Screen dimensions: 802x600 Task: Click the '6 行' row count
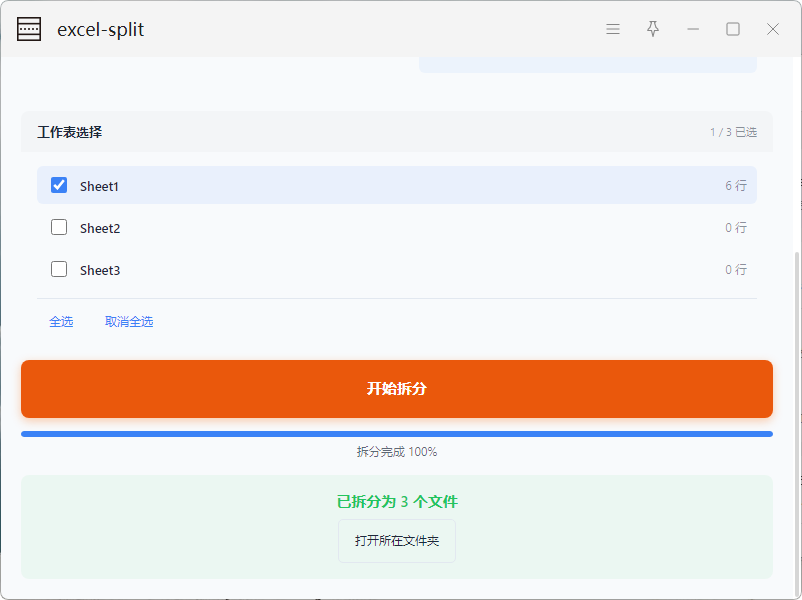(736, 186)
